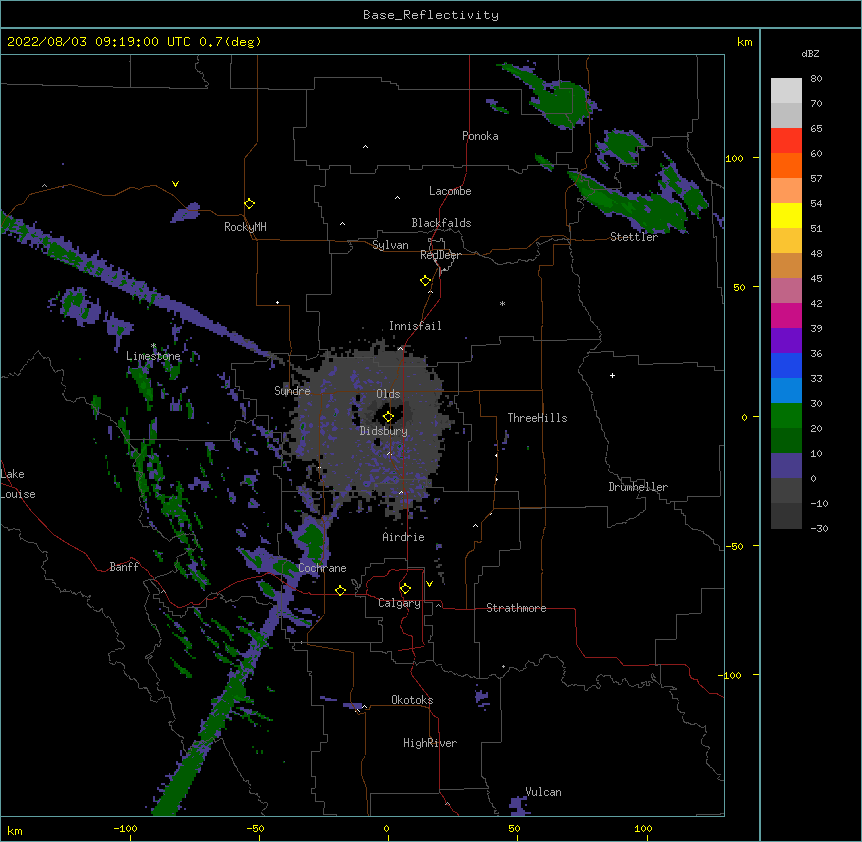Select the yellow diamond marker below Cochrane
This screenshot has width=862, height=842.
(x=340, y=590)
